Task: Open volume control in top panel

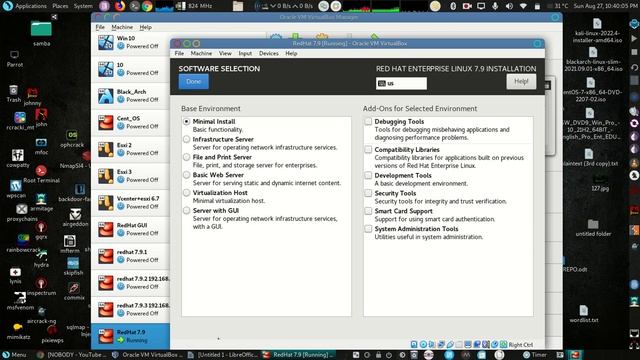Action: pyautogui.click(x=509, y=6)
